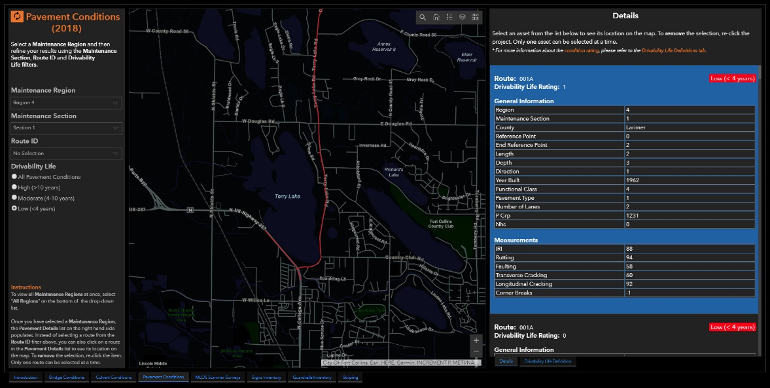Open the Route ID dropdown
This screenshot has width=770, height=388.
66,153
